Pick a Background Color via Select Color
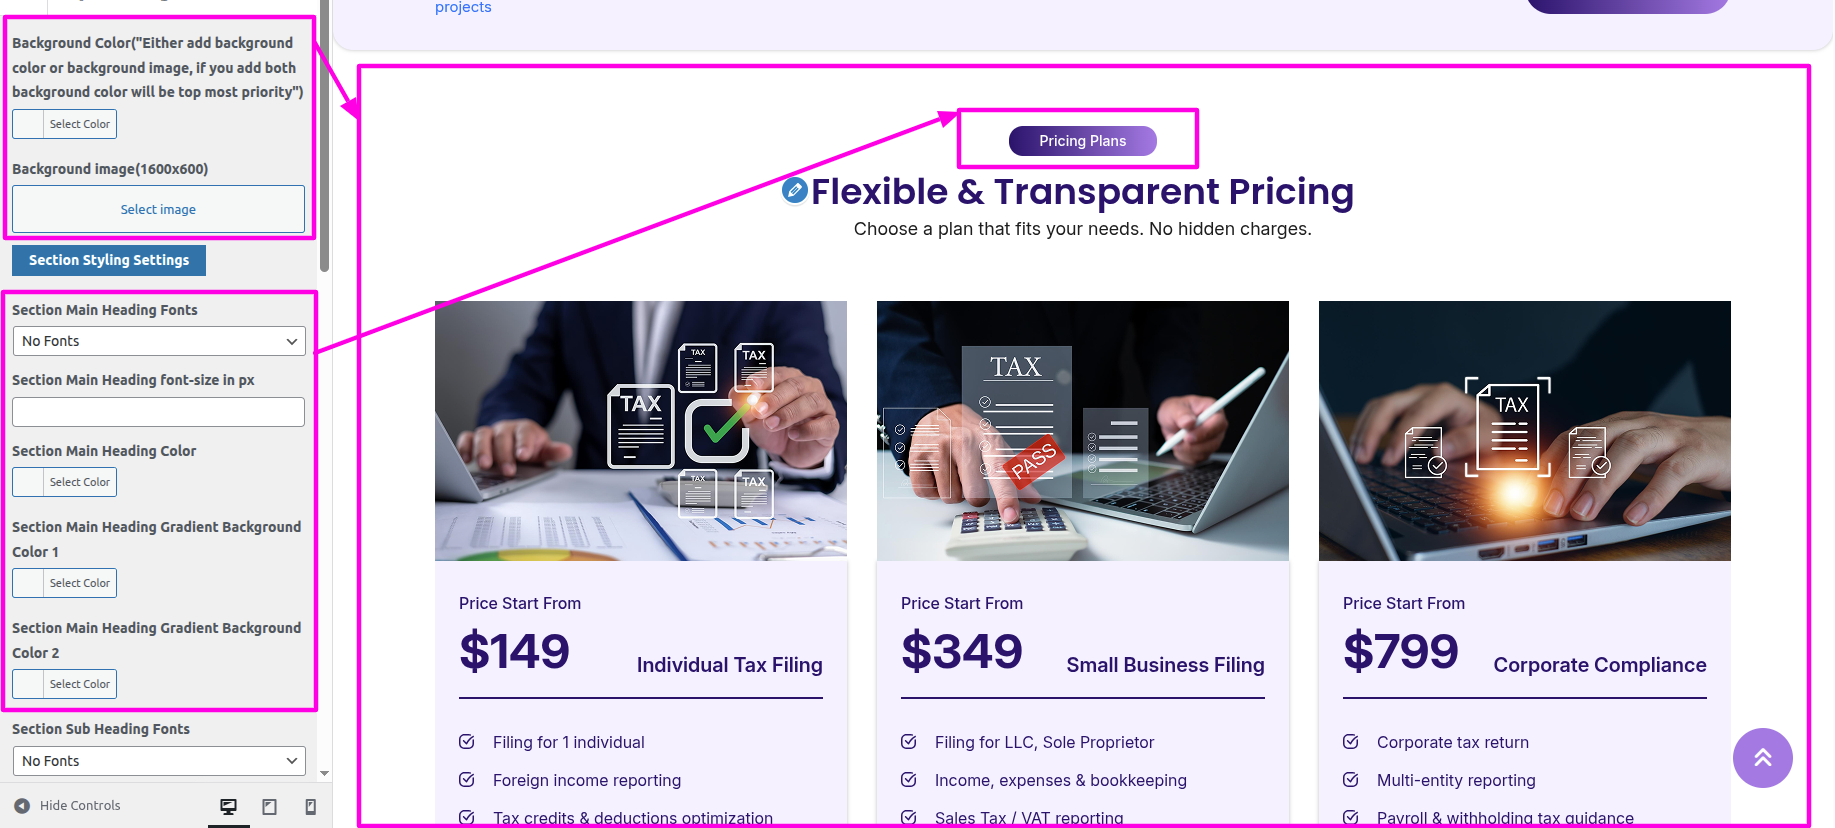The width and height of the screenshot is (1835, 828). (x=65, y=124)
